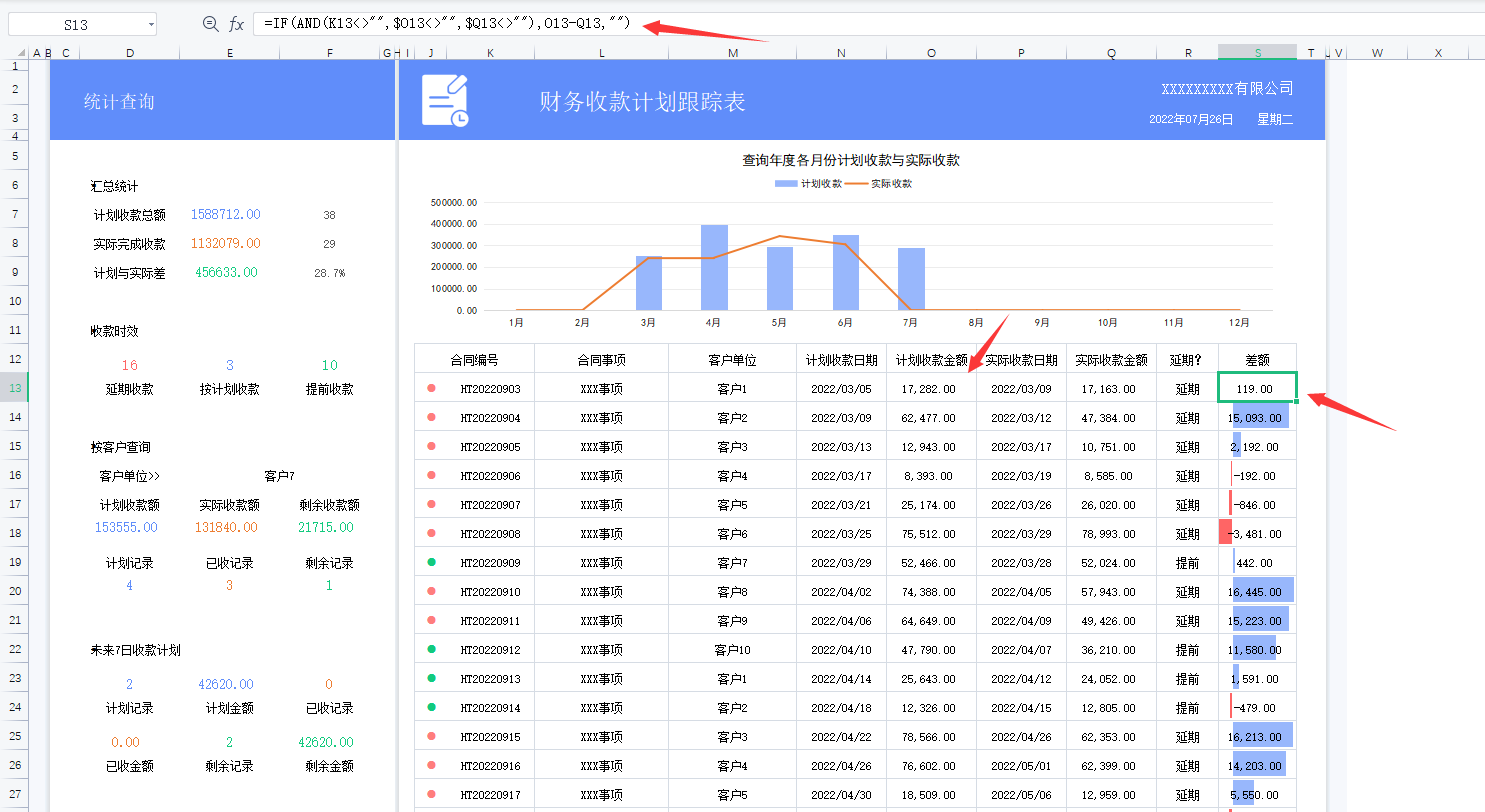Image resolution: width=1485 pixels, height=812 pixels.
Task: Click the 延期? column heading
Action: coord(1187,359)
